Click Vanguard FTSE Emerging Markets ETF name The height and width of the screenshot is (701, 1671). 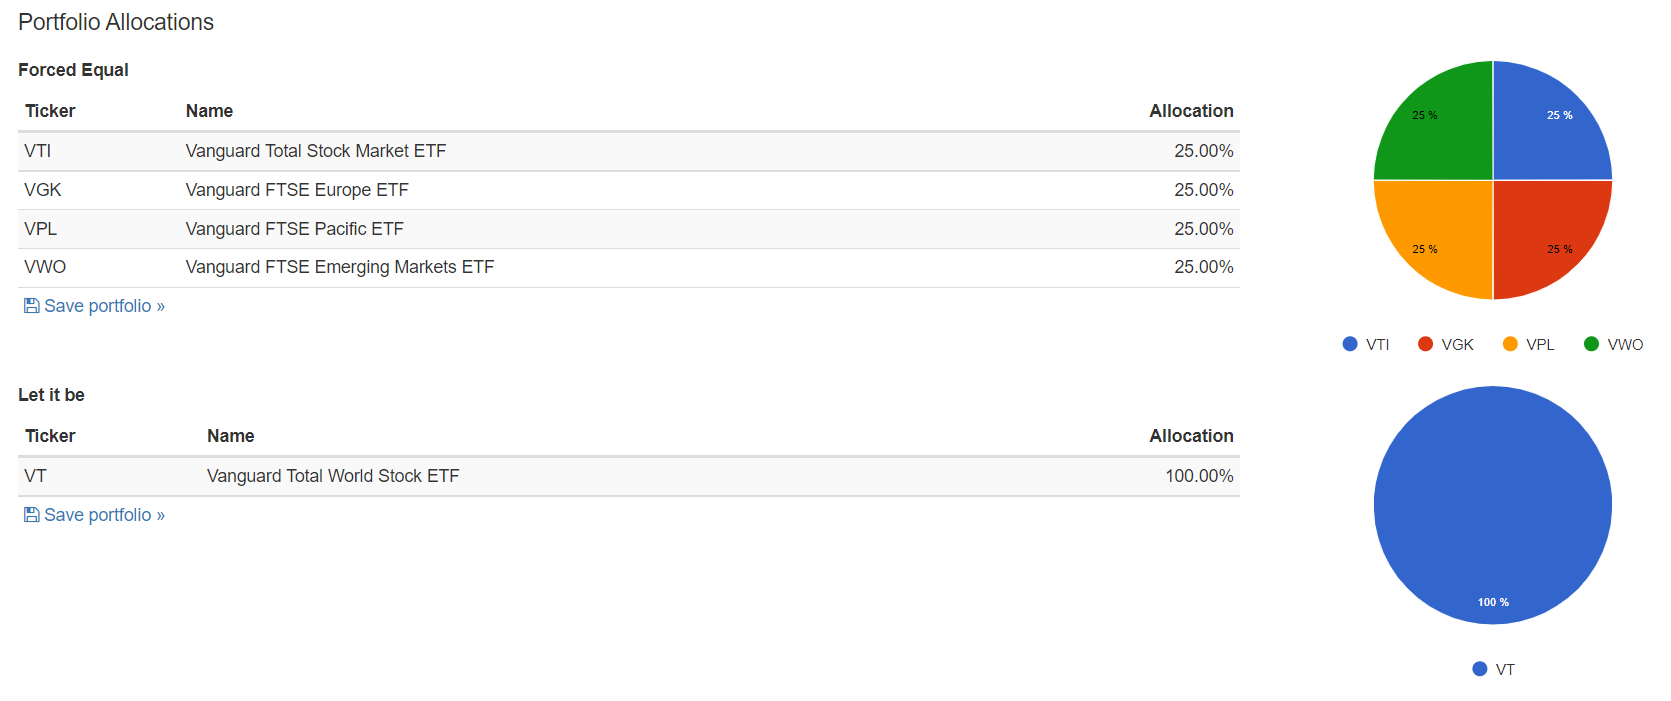click(340, 267)
